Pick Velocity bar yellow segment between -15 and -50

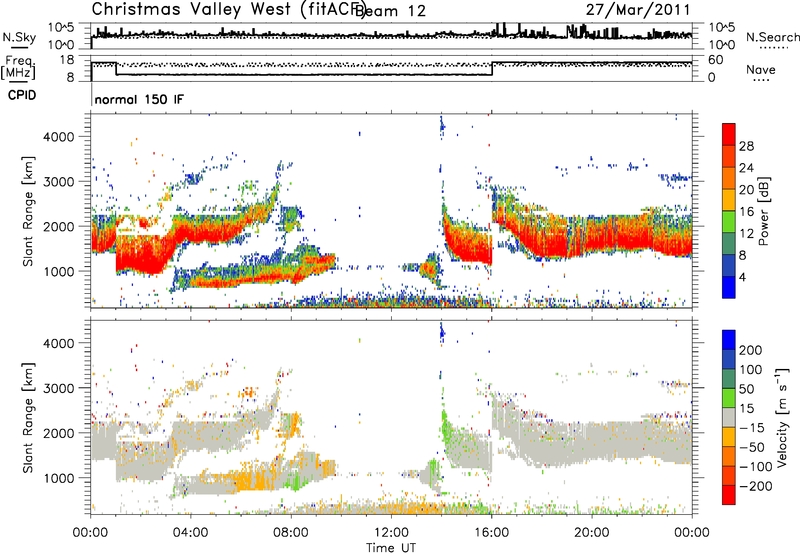729,437
